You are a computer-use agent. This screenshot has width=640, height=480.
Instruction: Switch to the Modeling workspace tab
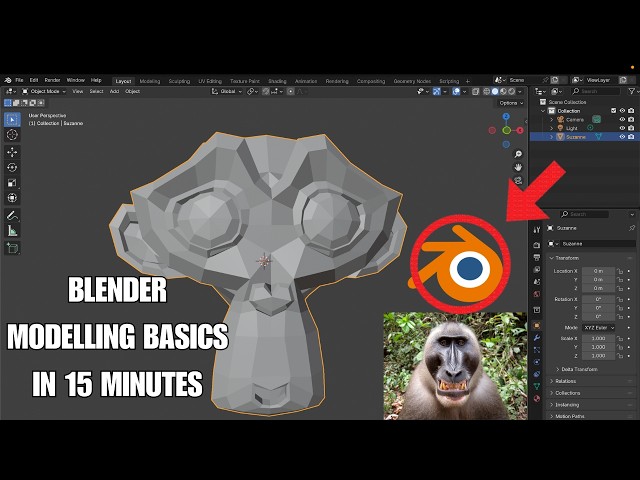pyautogui.click(x=150, y=81)
